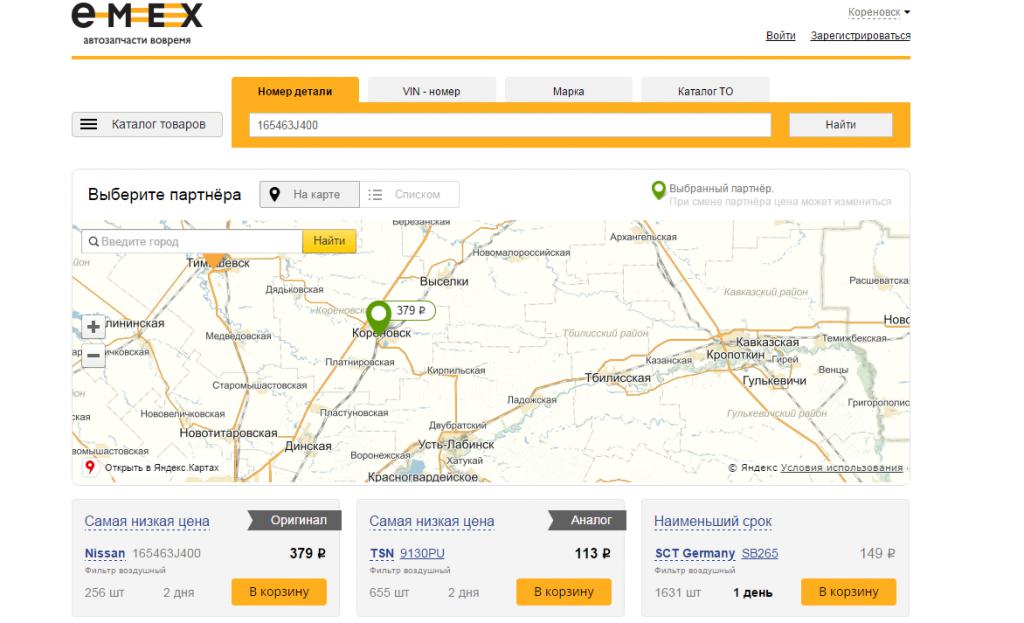Add Nissan 165463J400 to cart
Viewport: 1024px width, 623px height.
(279, 592)
